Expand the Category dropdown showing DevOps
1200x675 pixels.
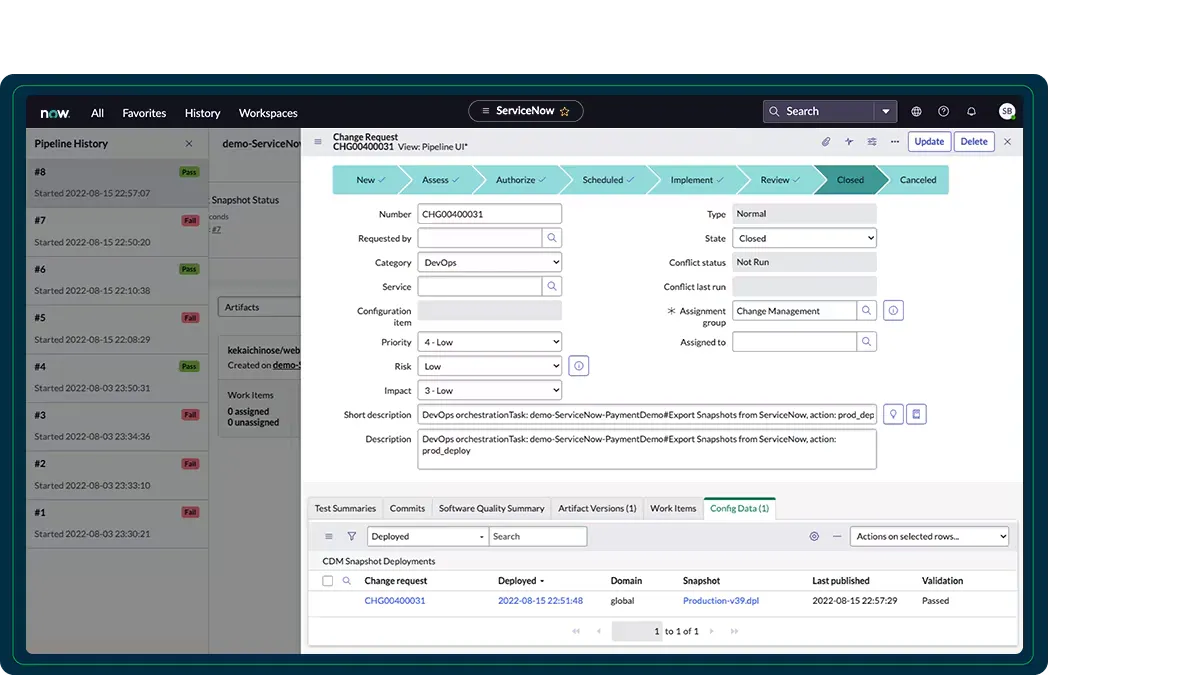pos(489,262)
